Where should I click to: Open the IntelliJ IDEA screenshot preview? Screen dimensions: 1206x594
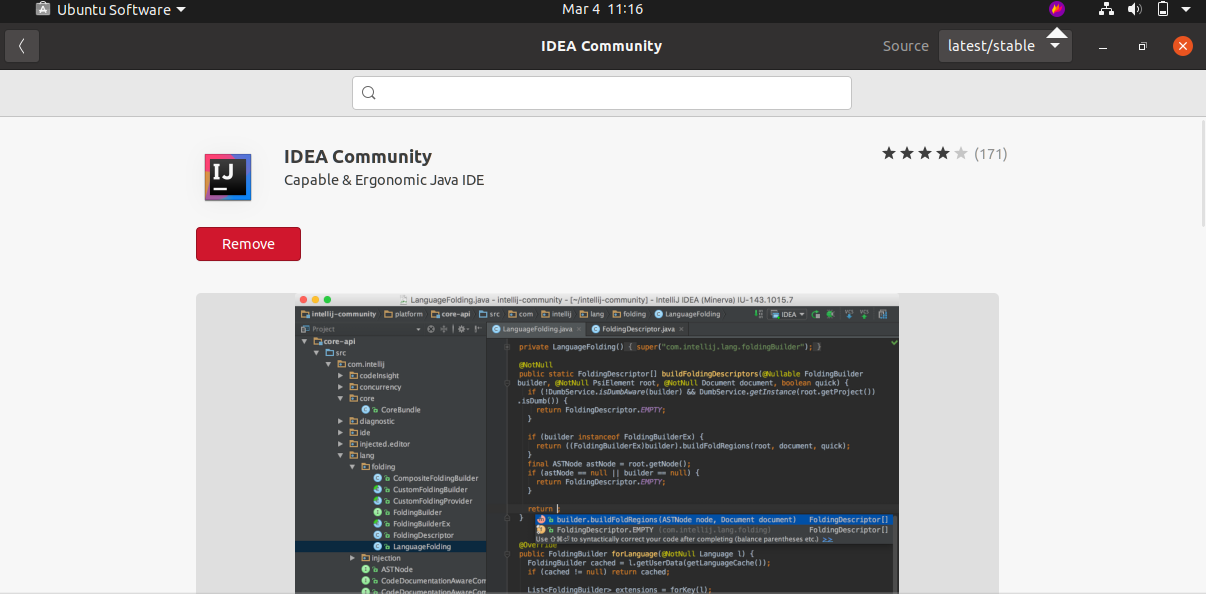597,443
